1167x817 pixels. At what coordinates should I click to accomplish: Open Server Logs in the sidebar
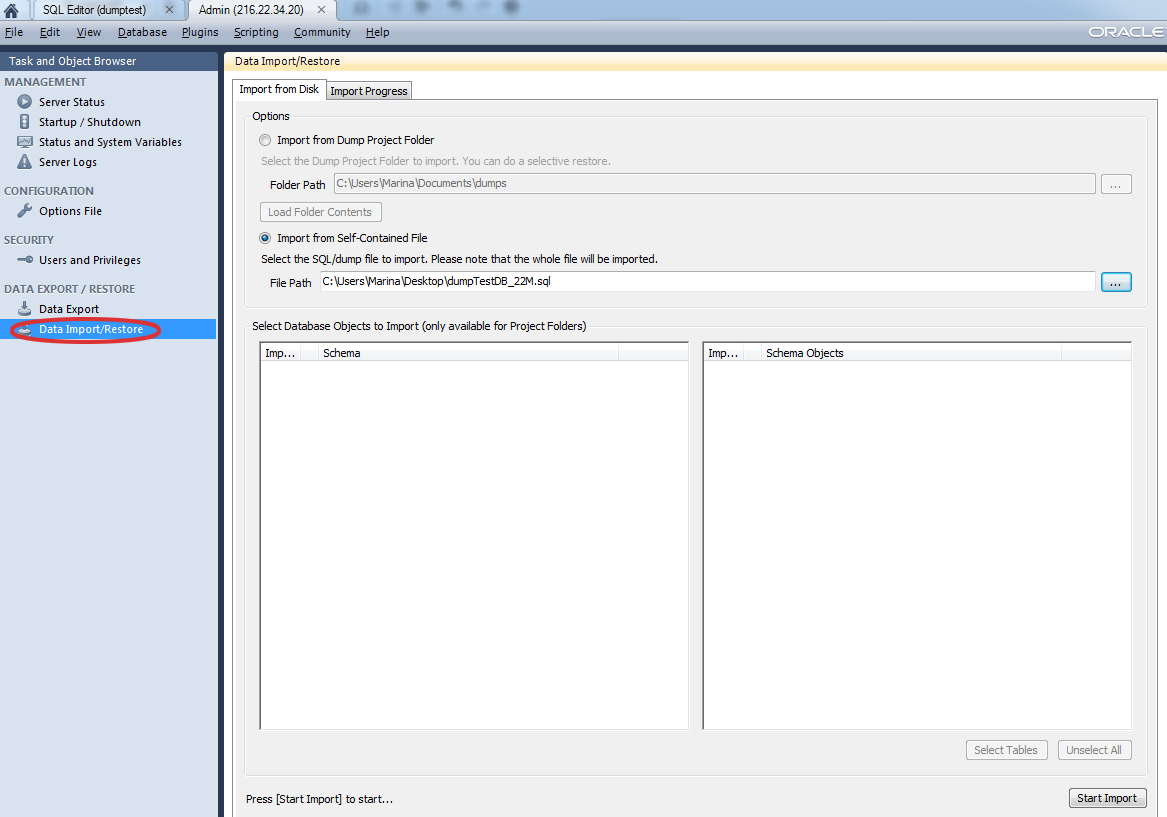coord(68,162)
